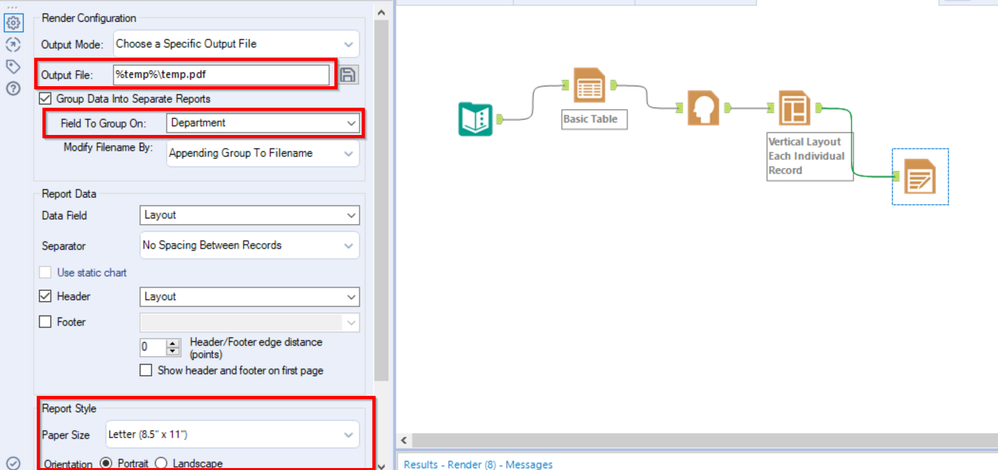Click the Header/Footer edge distance value box

pyautogui.click(x=152, y=347)
